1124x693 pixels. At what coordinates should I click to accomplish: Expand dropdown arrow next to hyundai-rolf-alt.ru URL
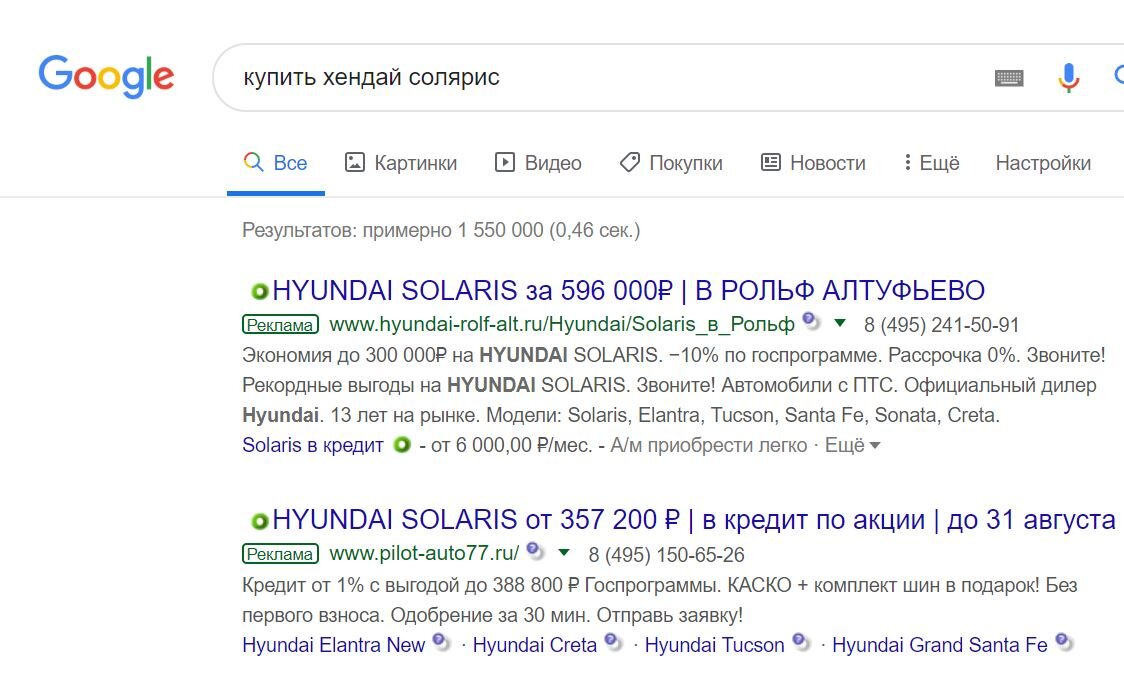point(839,323)
